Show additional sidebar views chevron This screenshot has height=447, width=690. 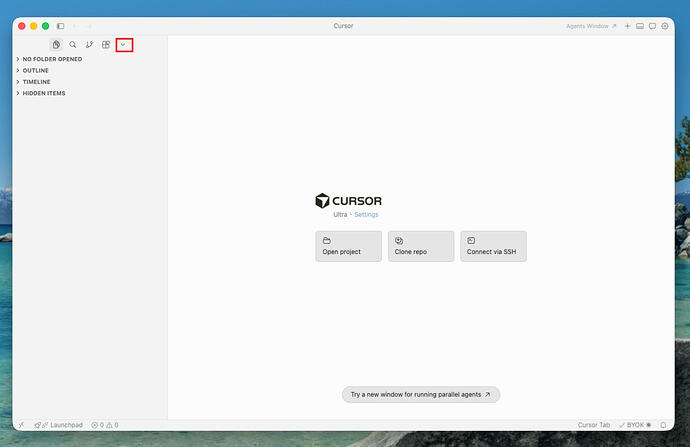(x=123, y=44)
